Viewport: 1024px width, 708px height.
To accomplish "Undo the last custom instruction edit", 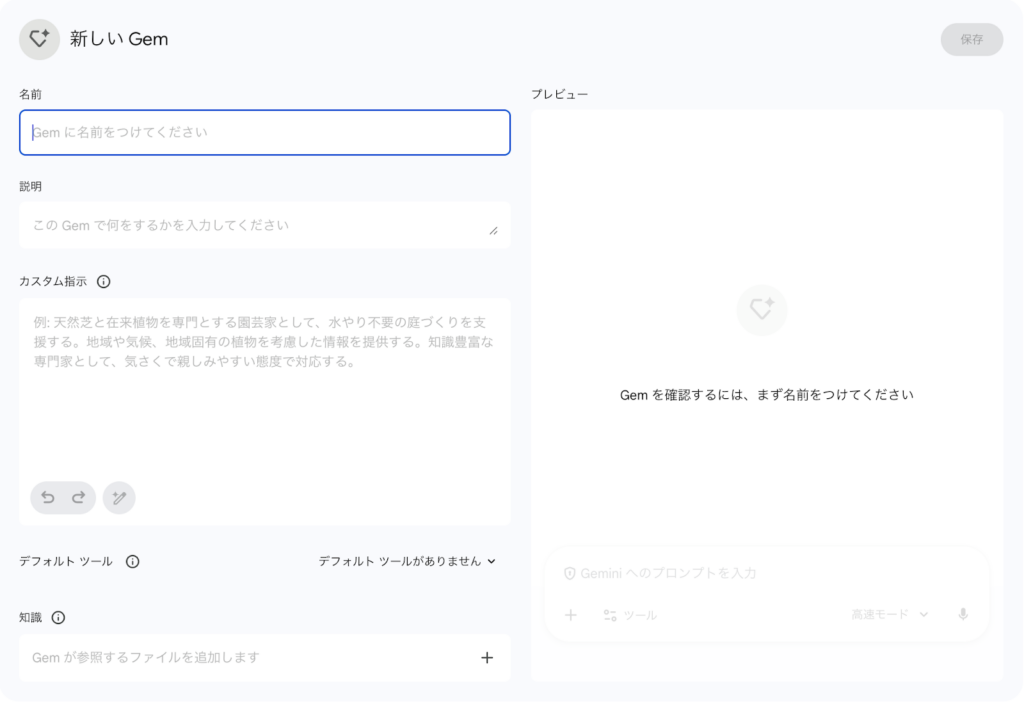I will coord(48,497).
